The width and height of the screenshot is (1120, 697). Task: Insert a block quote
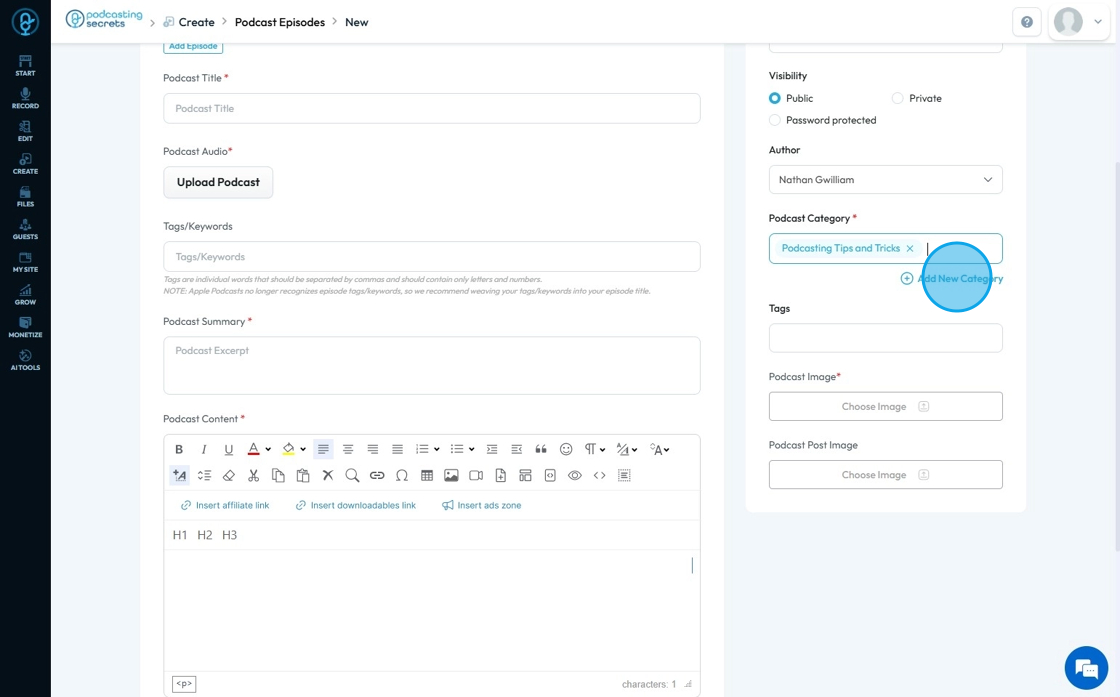click(x=541, y=449)
